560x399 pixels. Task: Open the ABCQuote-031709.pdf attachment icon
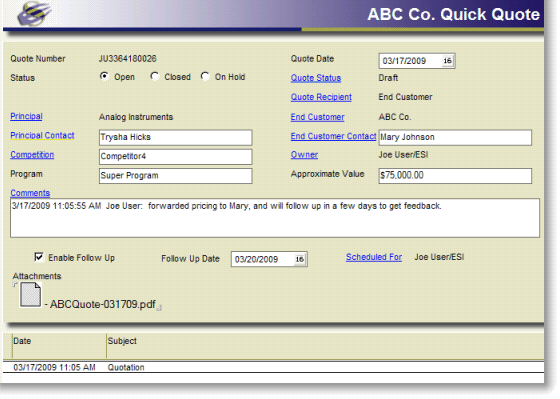(30, 295)
